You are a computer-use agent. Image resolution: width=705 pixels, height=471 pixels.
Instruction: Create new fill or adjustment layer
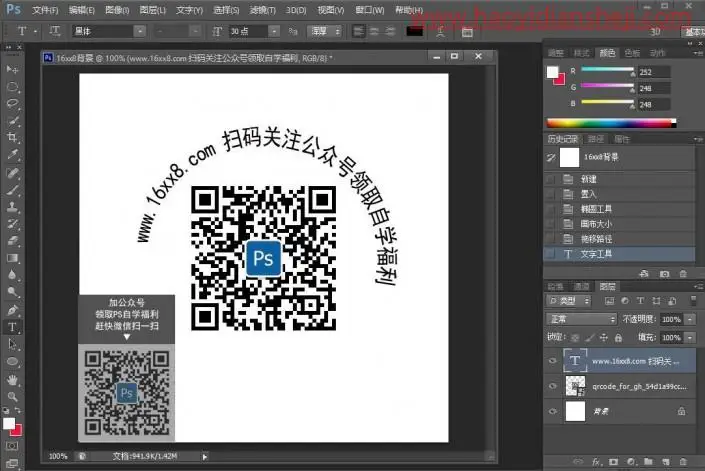click(631, 462)
